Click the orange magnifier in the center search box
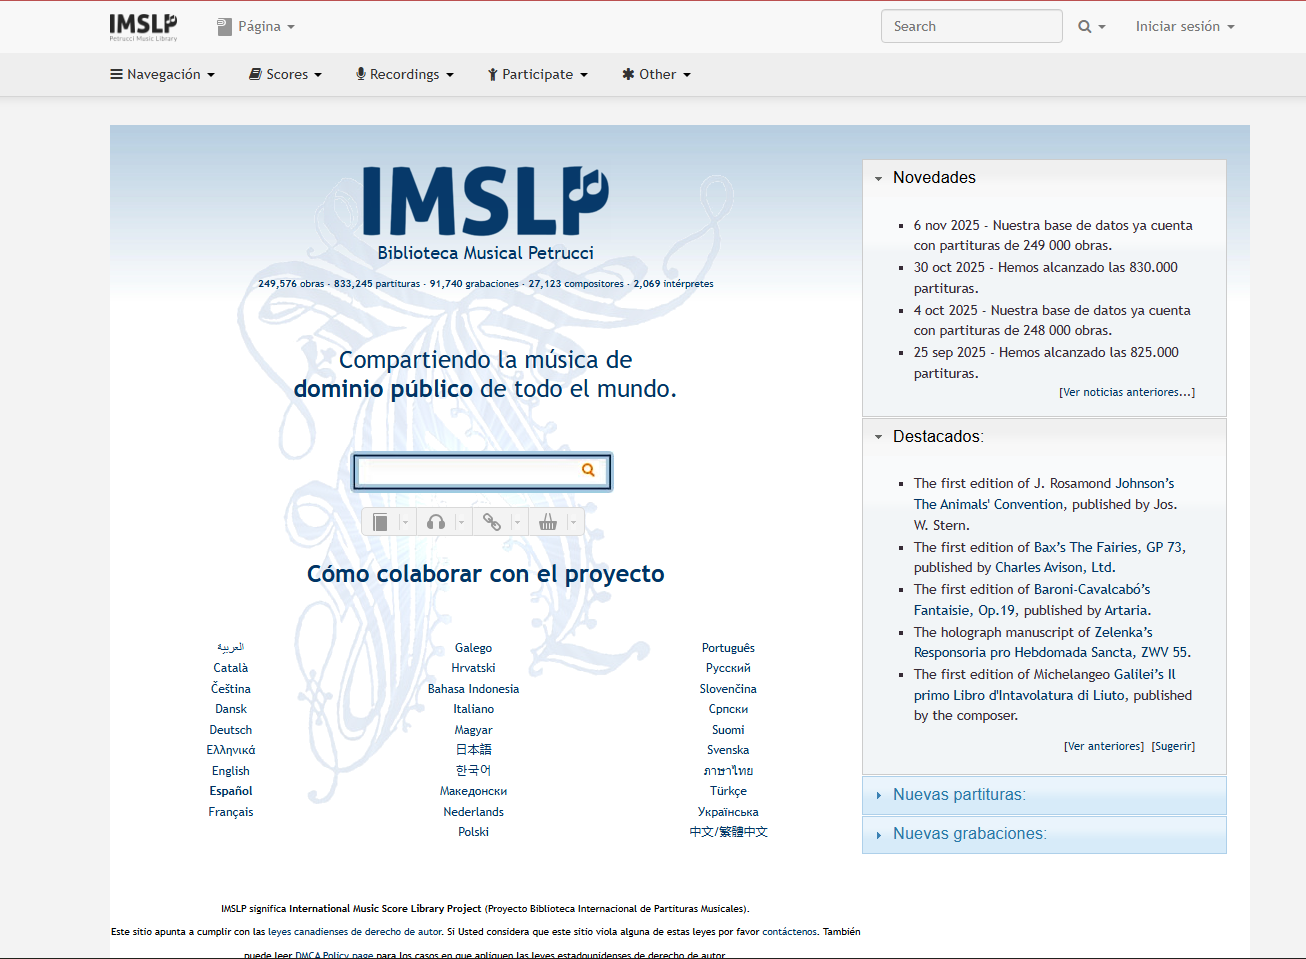Viewport: 1306px width, 959px height. (588, 470)
